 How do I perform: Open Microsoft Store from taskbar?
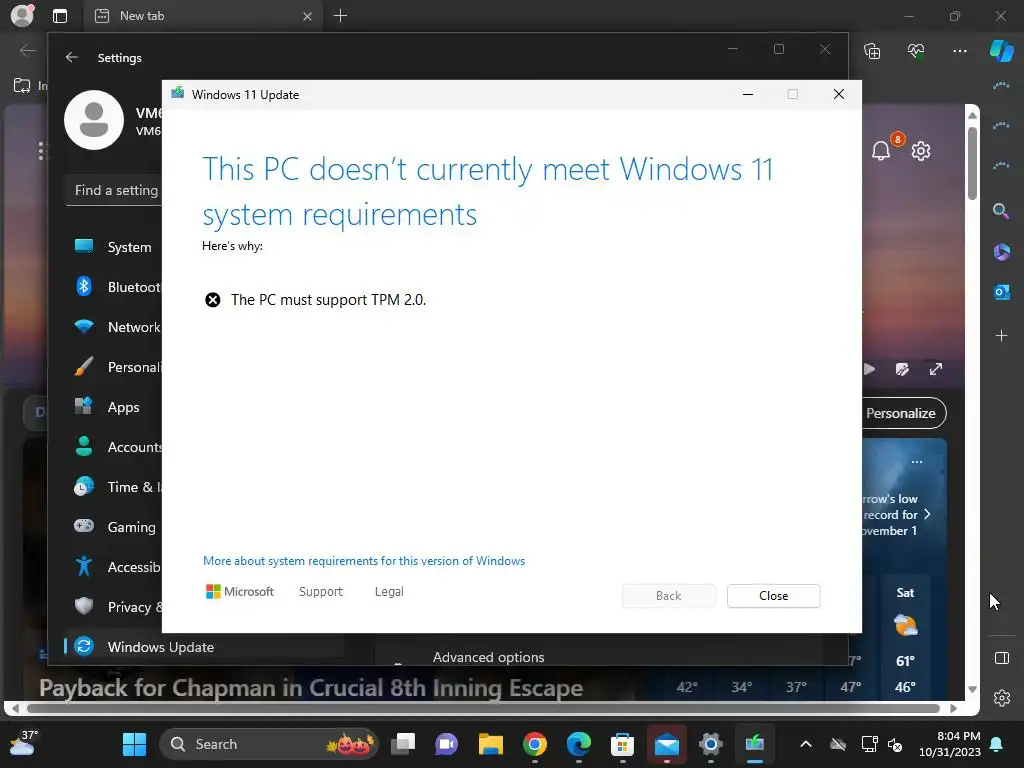(x=622, y=744)
